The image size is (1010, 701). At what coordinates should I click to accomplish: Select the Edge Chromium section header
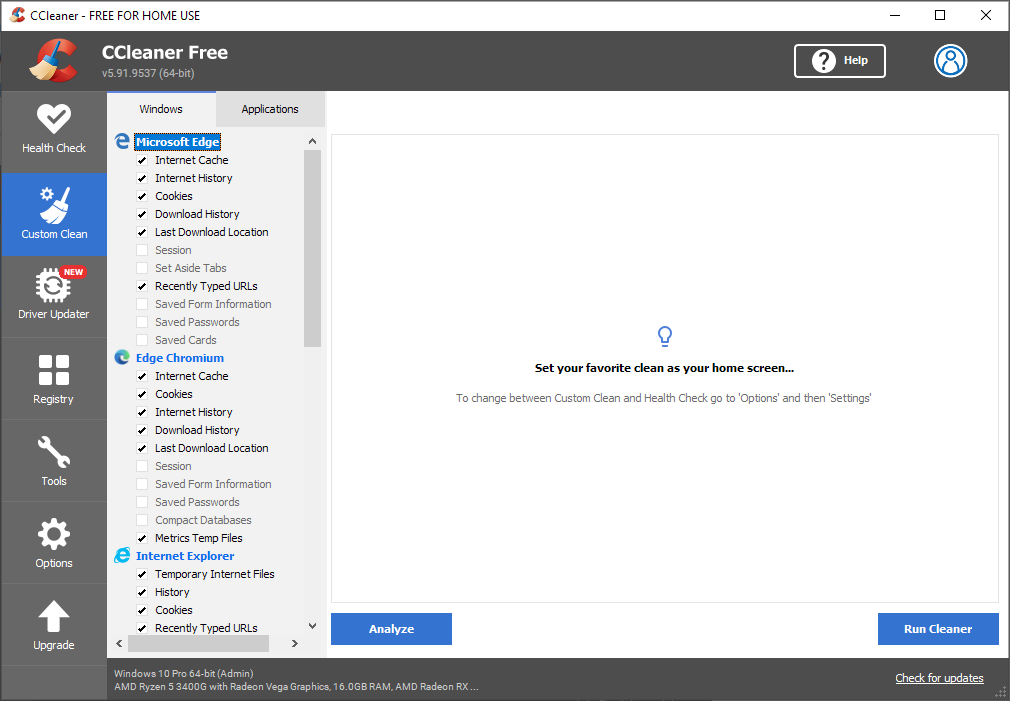(180, 358)
